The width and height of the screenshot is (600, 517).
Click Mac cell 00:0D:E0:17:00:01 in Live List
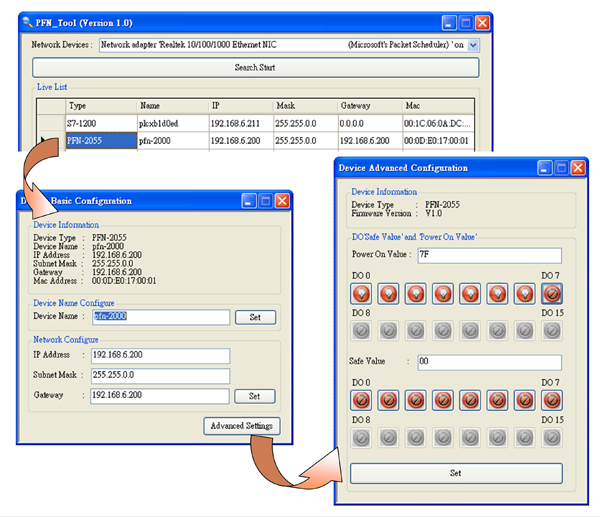pos(438,141)
